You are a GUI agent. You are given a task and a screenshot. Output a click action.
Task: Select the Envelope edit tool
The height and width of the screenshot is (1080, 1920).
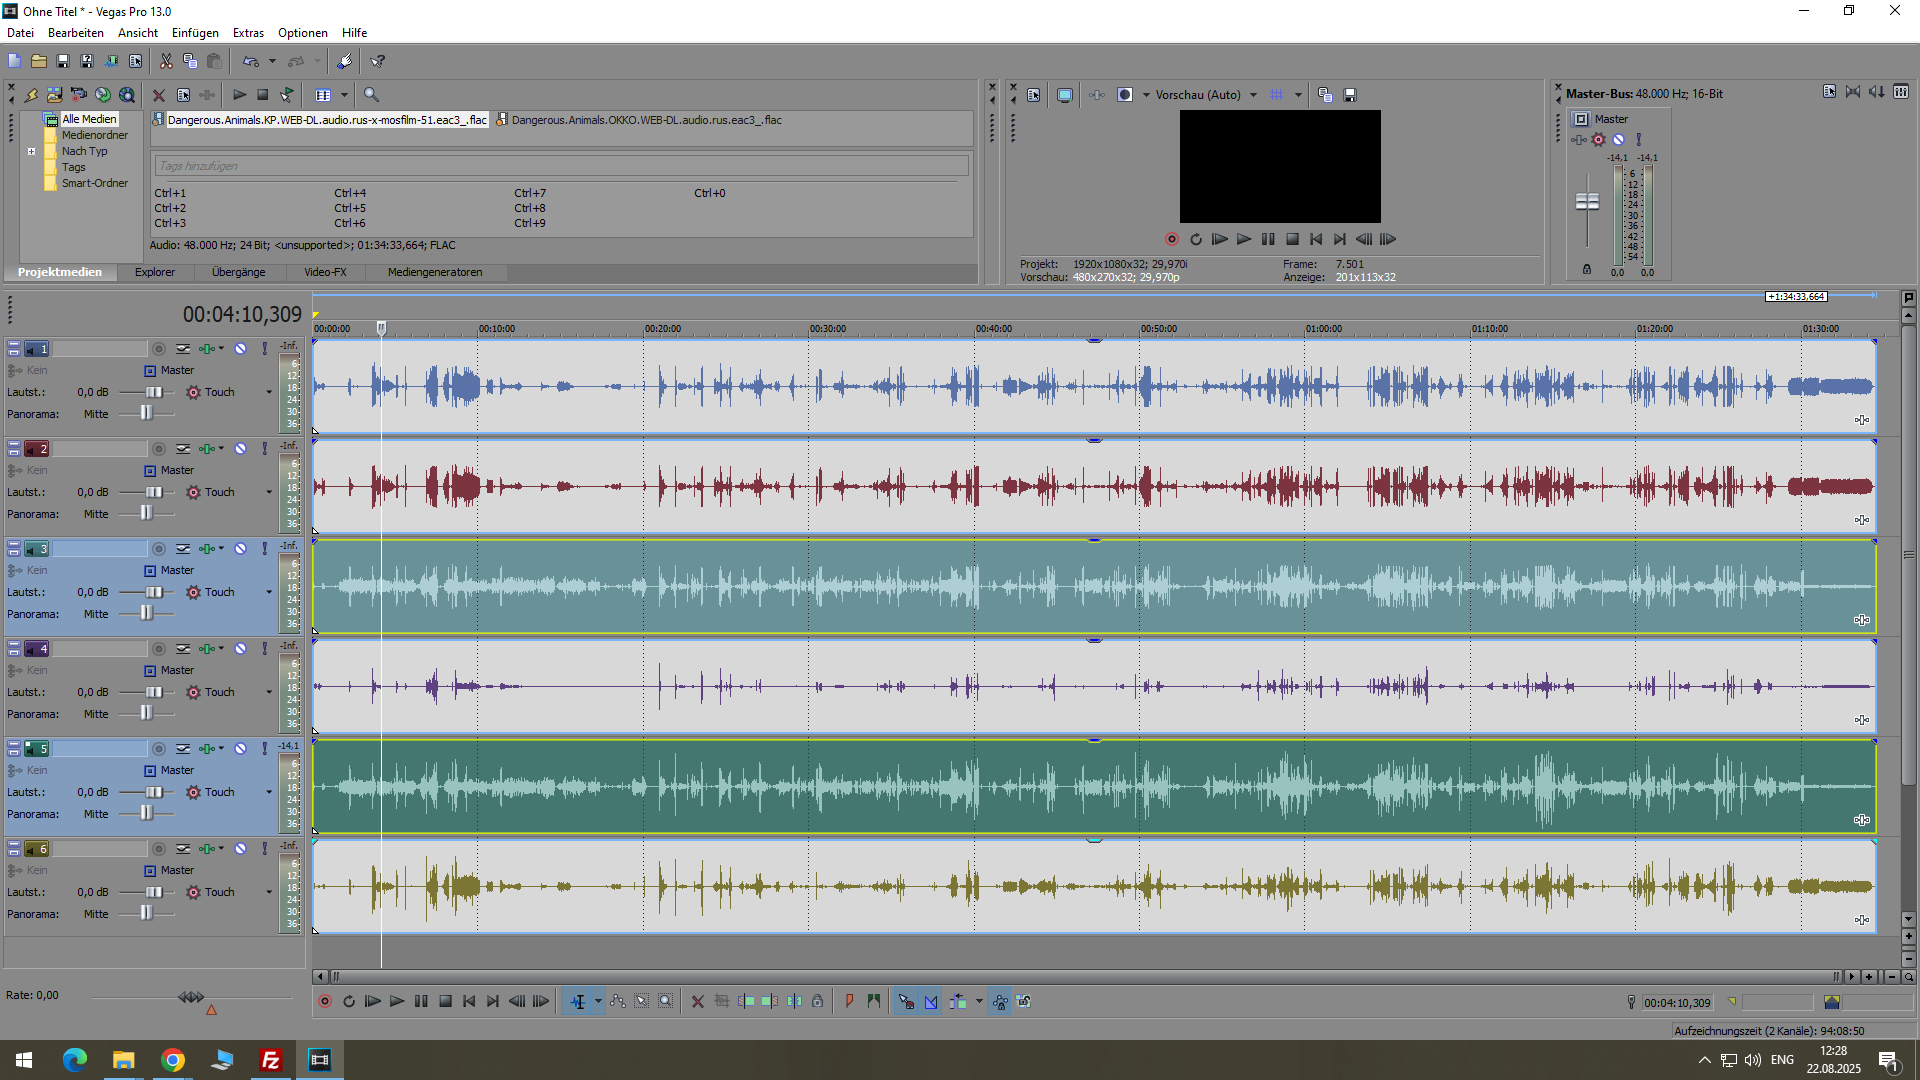pos(618,1001)
